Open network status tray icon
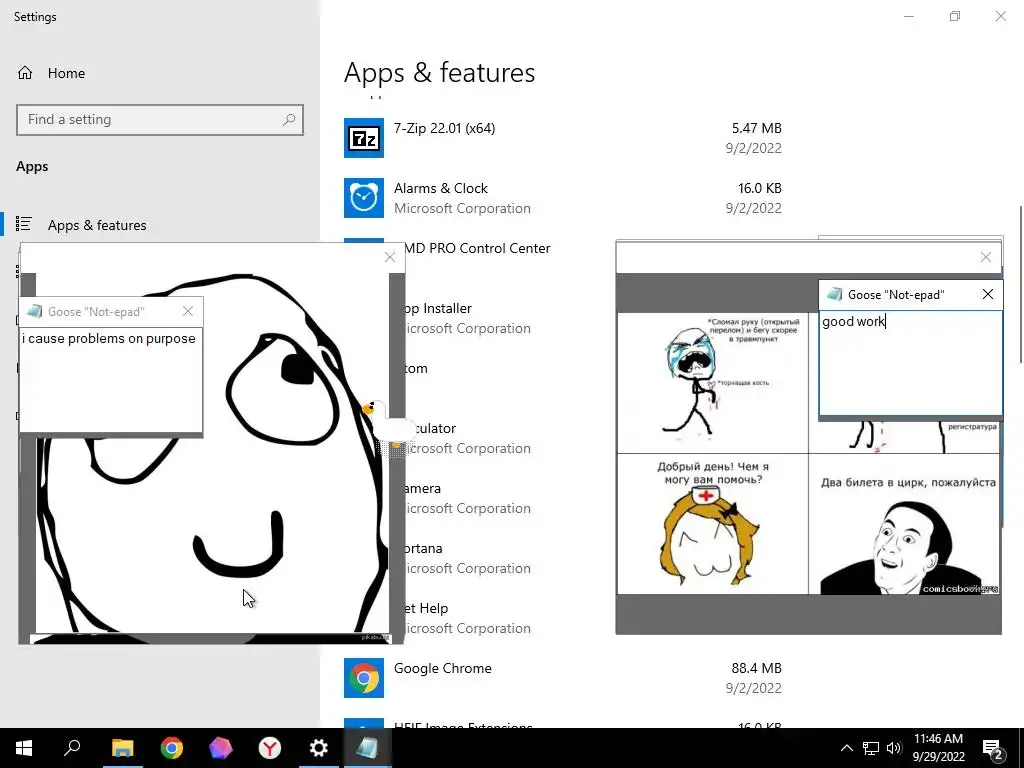The width and height of the screenshot is (1024, 768). tap(871, 748)
